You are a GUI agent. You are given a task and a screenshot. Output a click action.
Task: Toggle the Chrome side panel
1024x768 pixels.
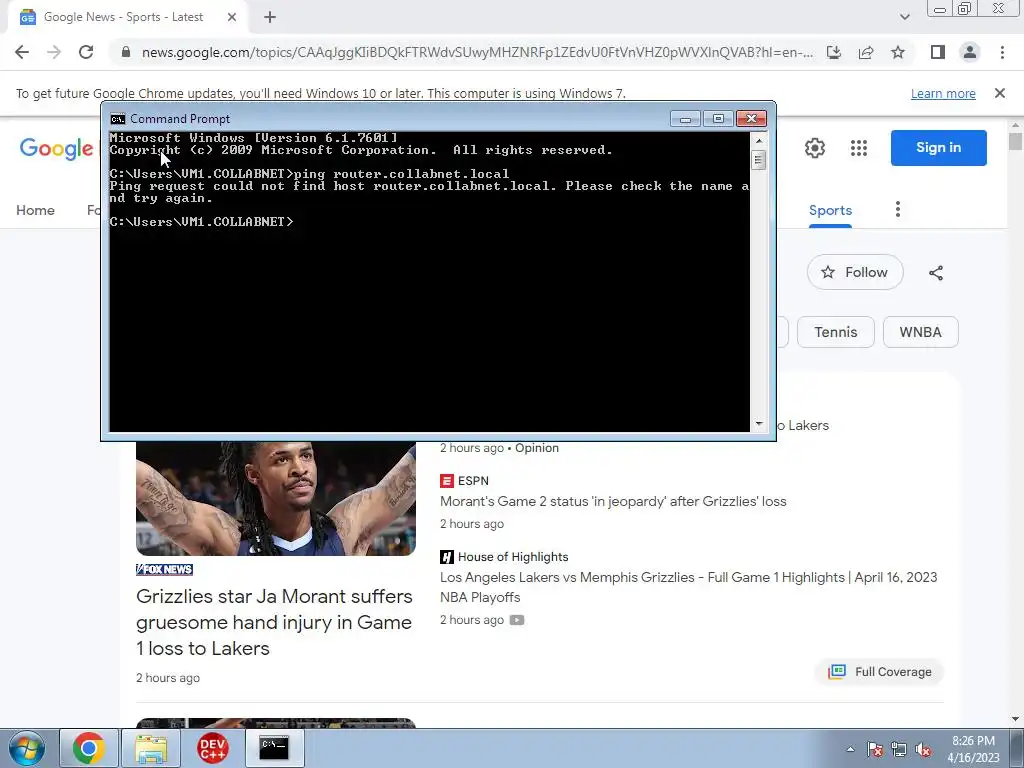coord(938,52)
